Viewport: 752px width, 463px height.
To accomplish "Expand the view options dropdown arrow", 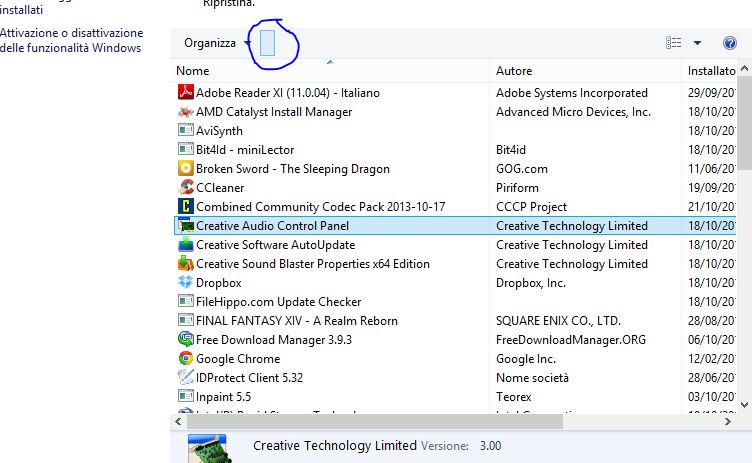I will point(697,43).
